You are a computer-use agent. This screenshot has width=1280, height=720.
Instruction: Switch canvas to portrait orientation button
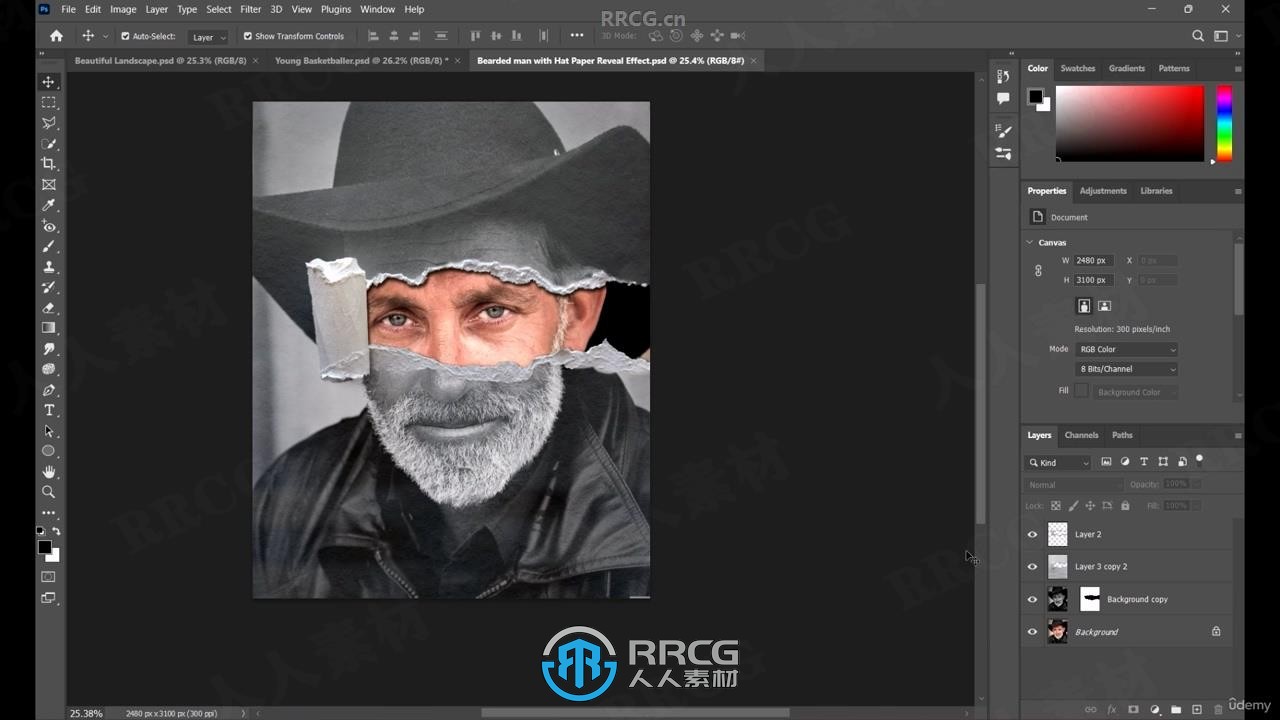pos(1084,306)
